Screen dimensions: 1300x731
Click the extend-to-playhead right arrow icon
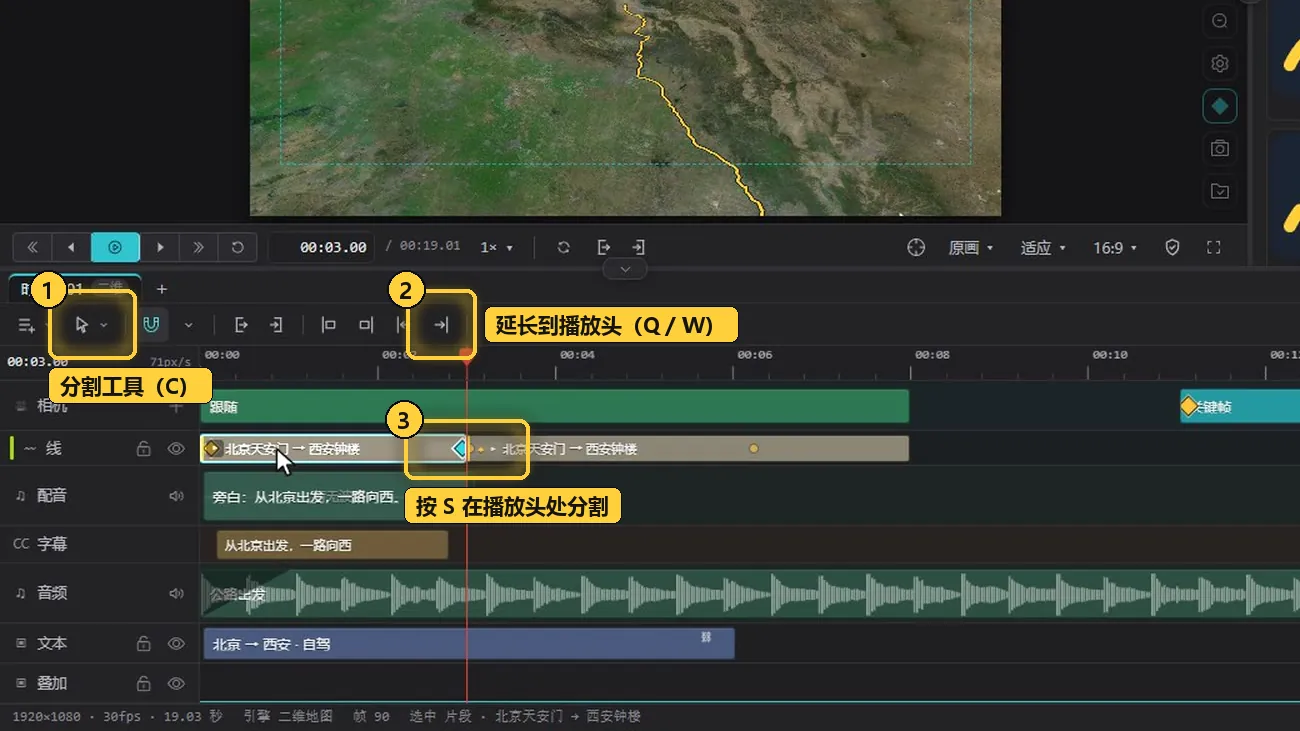[x=441, y=325]
